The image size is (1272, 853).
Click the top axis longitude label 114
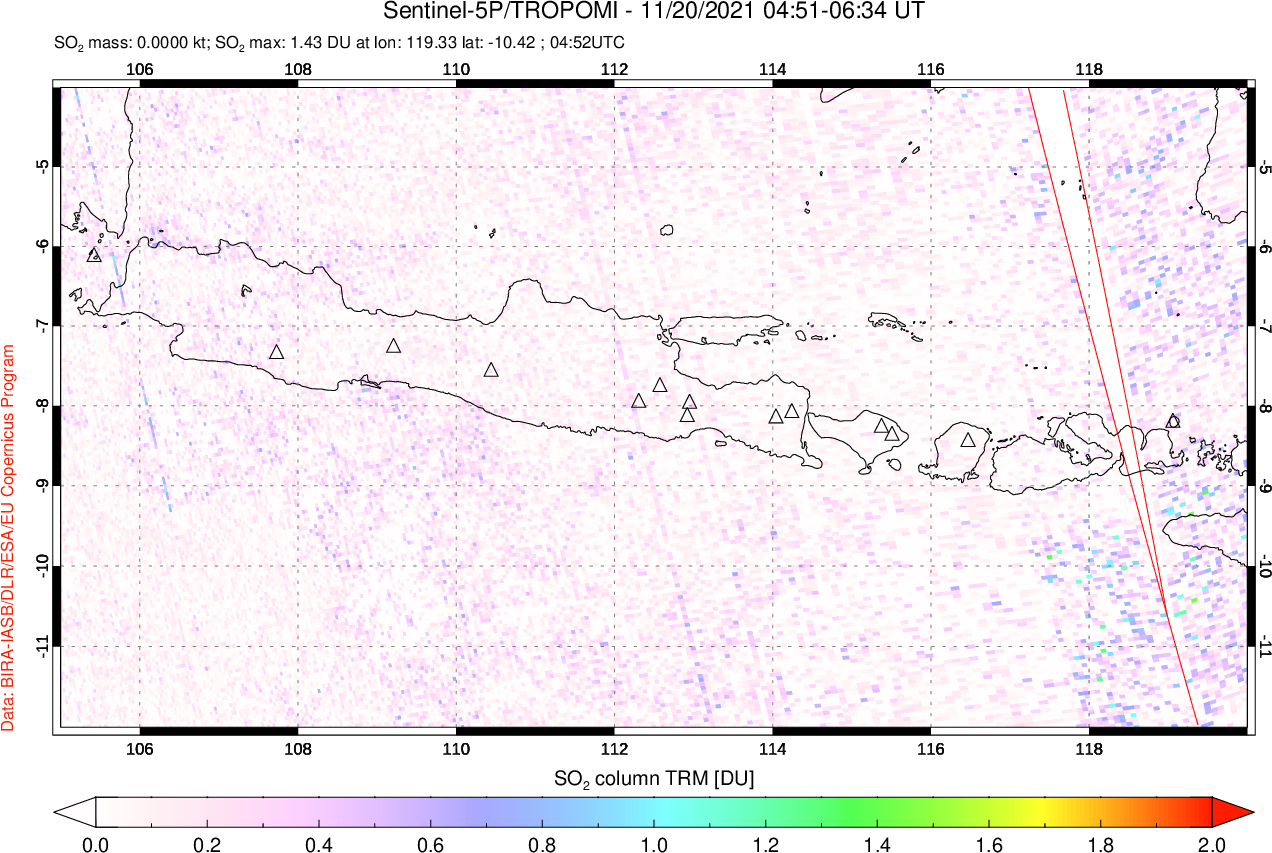click(x=772, y=69)
